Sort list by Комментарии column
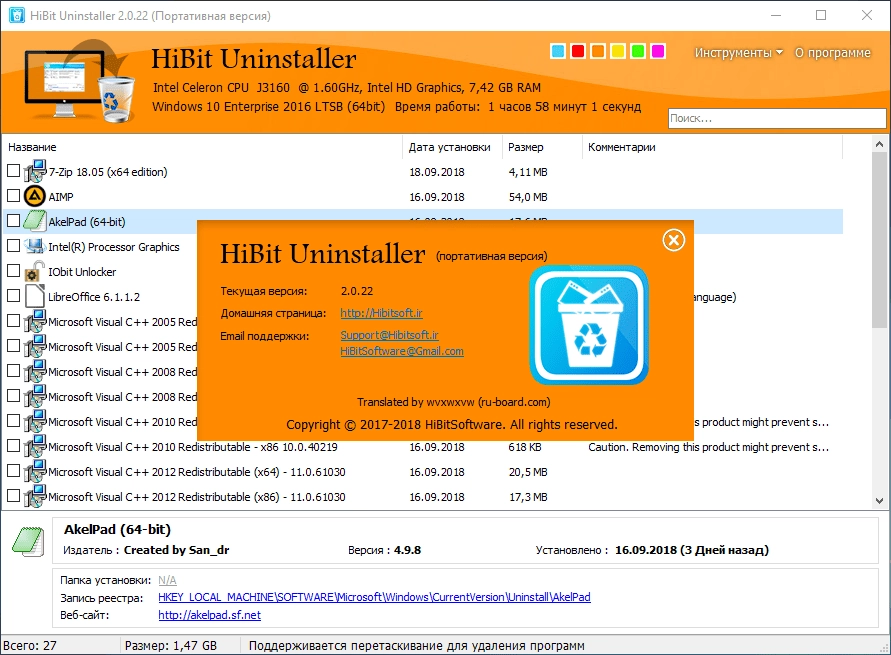Screen dimensions: 891x655 (712, 147)
